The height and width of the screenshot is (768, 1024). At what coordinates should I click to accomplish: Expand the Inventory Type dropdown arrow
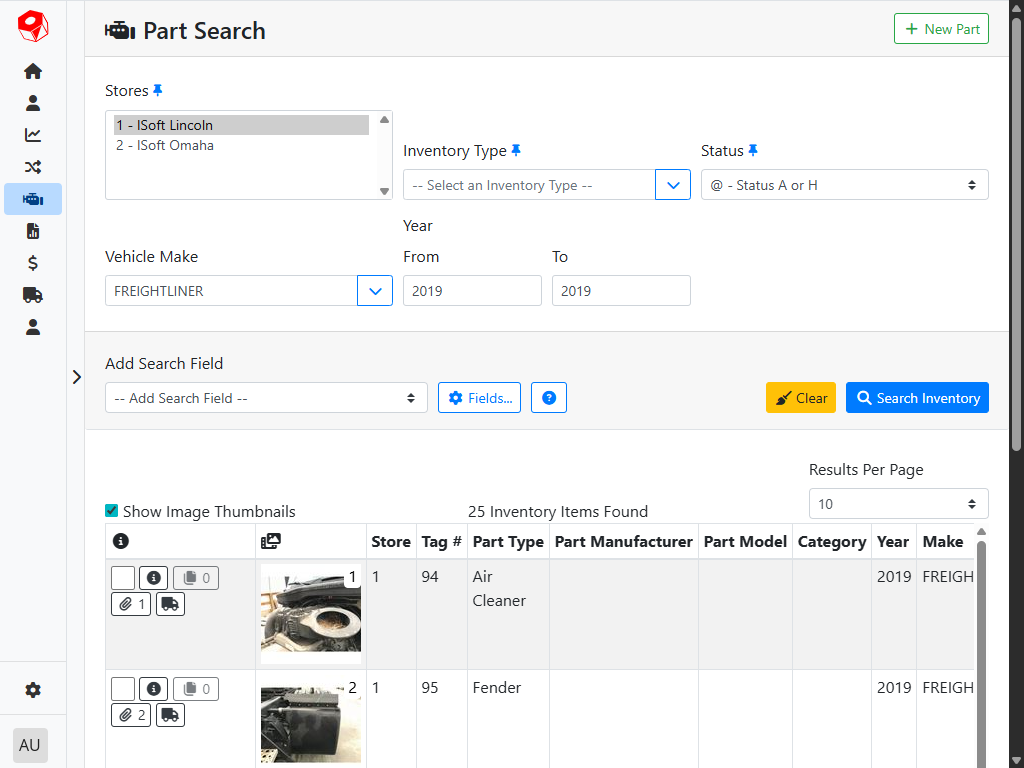pyautogui.click(x=673, y=185)
